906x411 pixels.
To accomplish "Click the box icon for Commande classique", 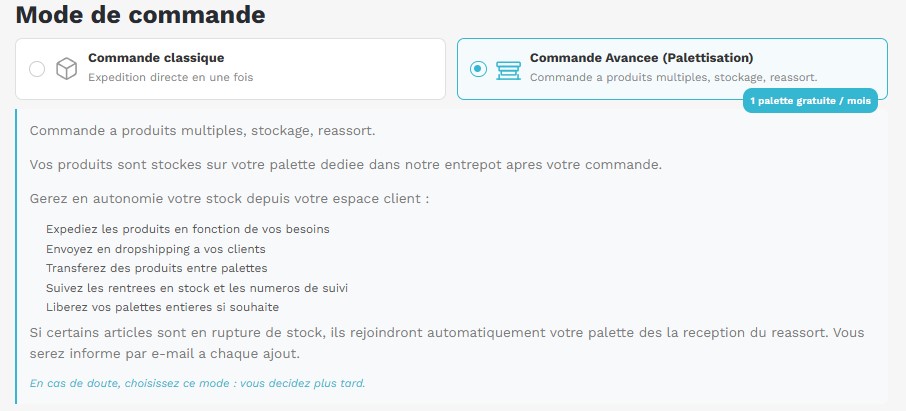I will click(67, 69).
